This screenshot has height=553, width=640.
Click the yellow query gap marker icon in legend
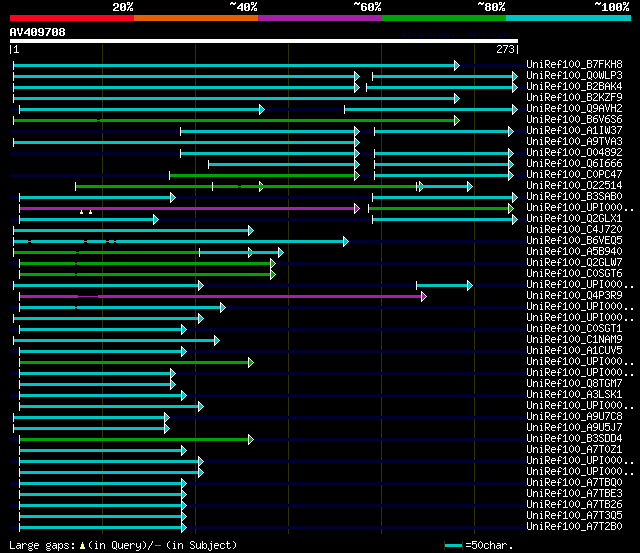click(82, 545)
